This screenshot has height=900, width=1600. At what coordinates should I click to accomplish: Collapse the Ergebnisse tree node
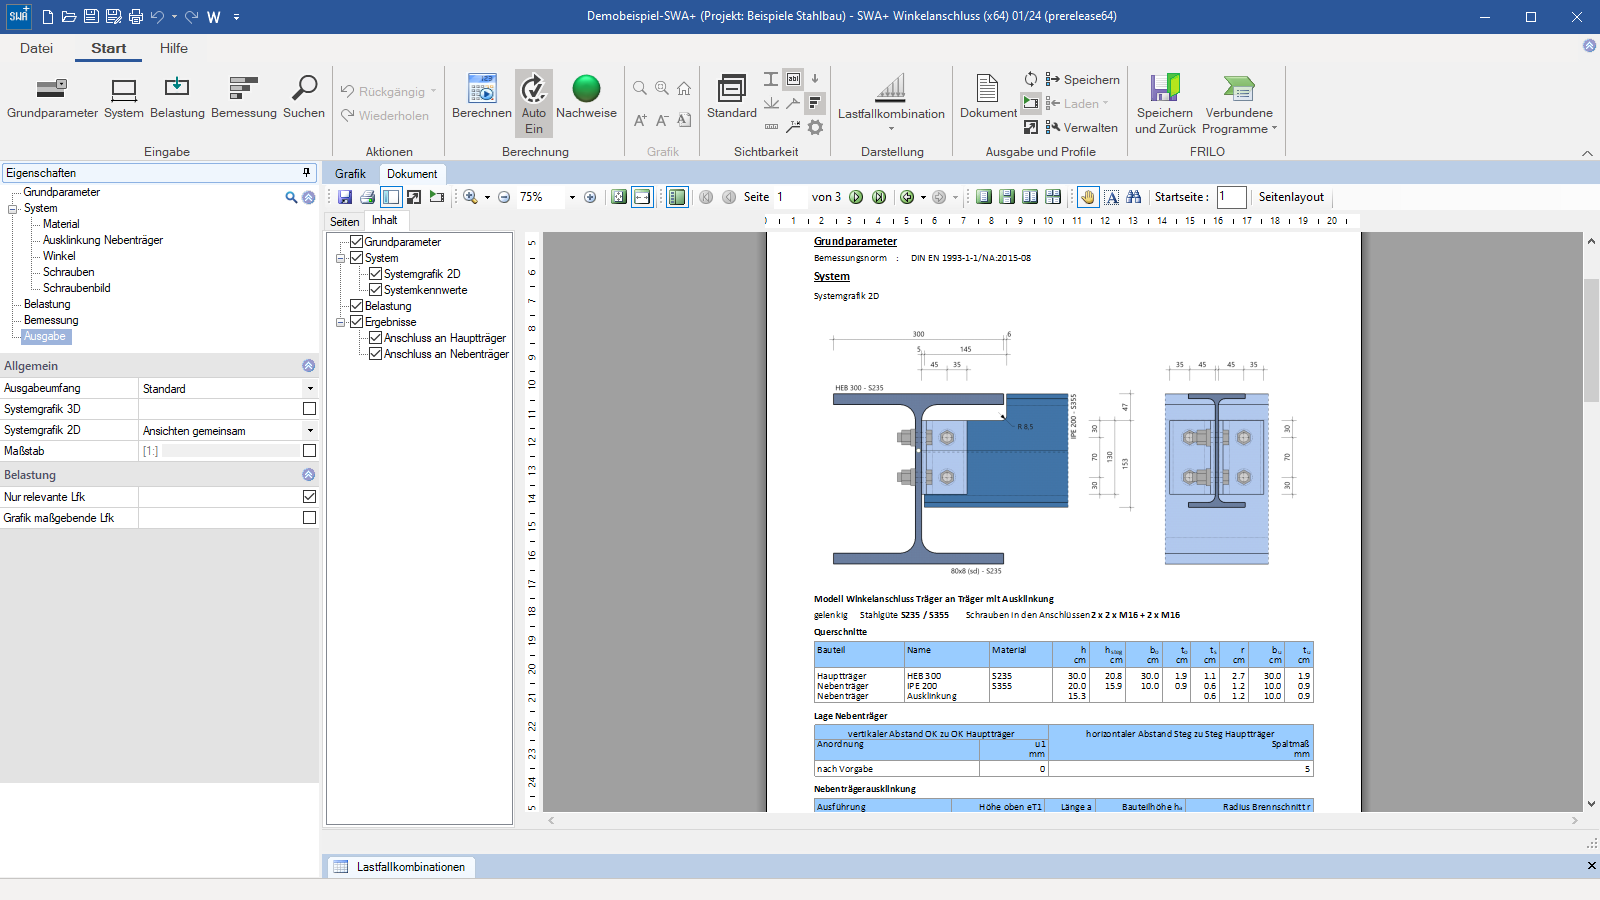coord(341,322)
